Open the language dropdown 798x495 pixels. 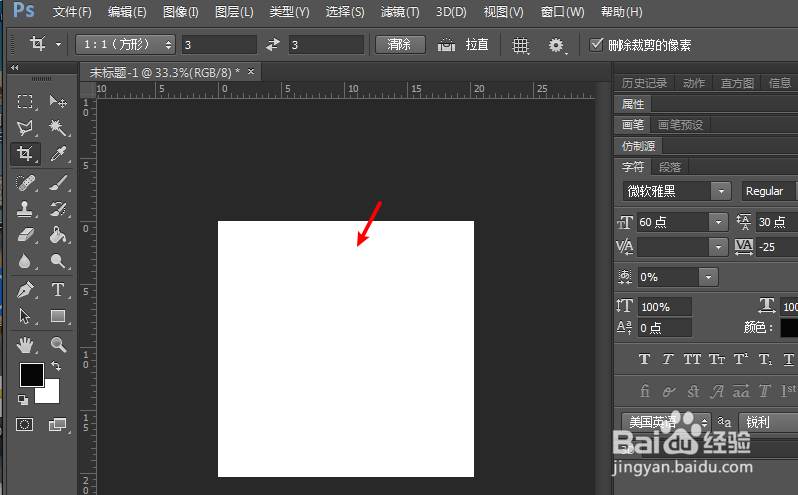pos(666,422)
